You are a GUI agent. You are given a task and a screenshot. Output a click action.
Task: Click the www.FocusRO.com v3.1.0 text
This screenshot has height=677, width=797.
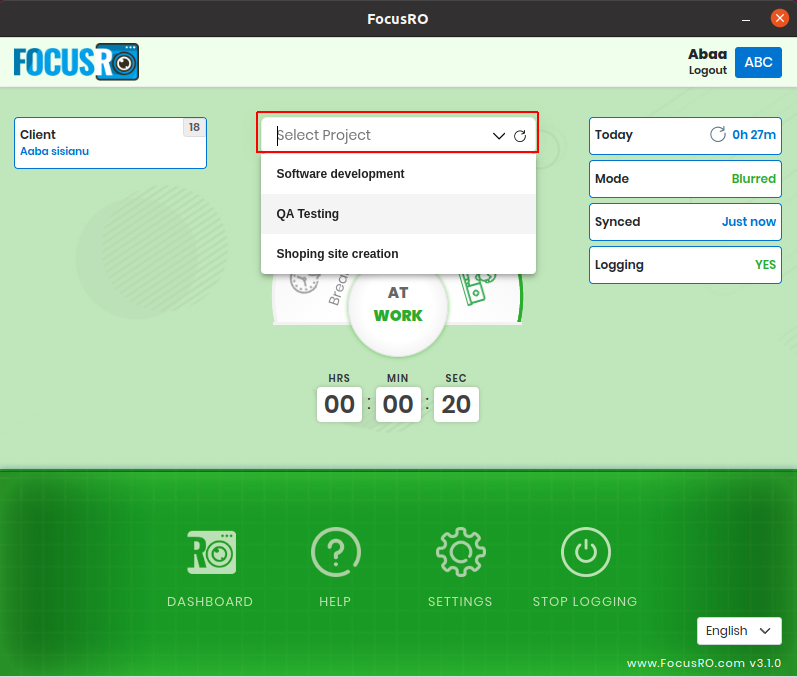(704, 663)
